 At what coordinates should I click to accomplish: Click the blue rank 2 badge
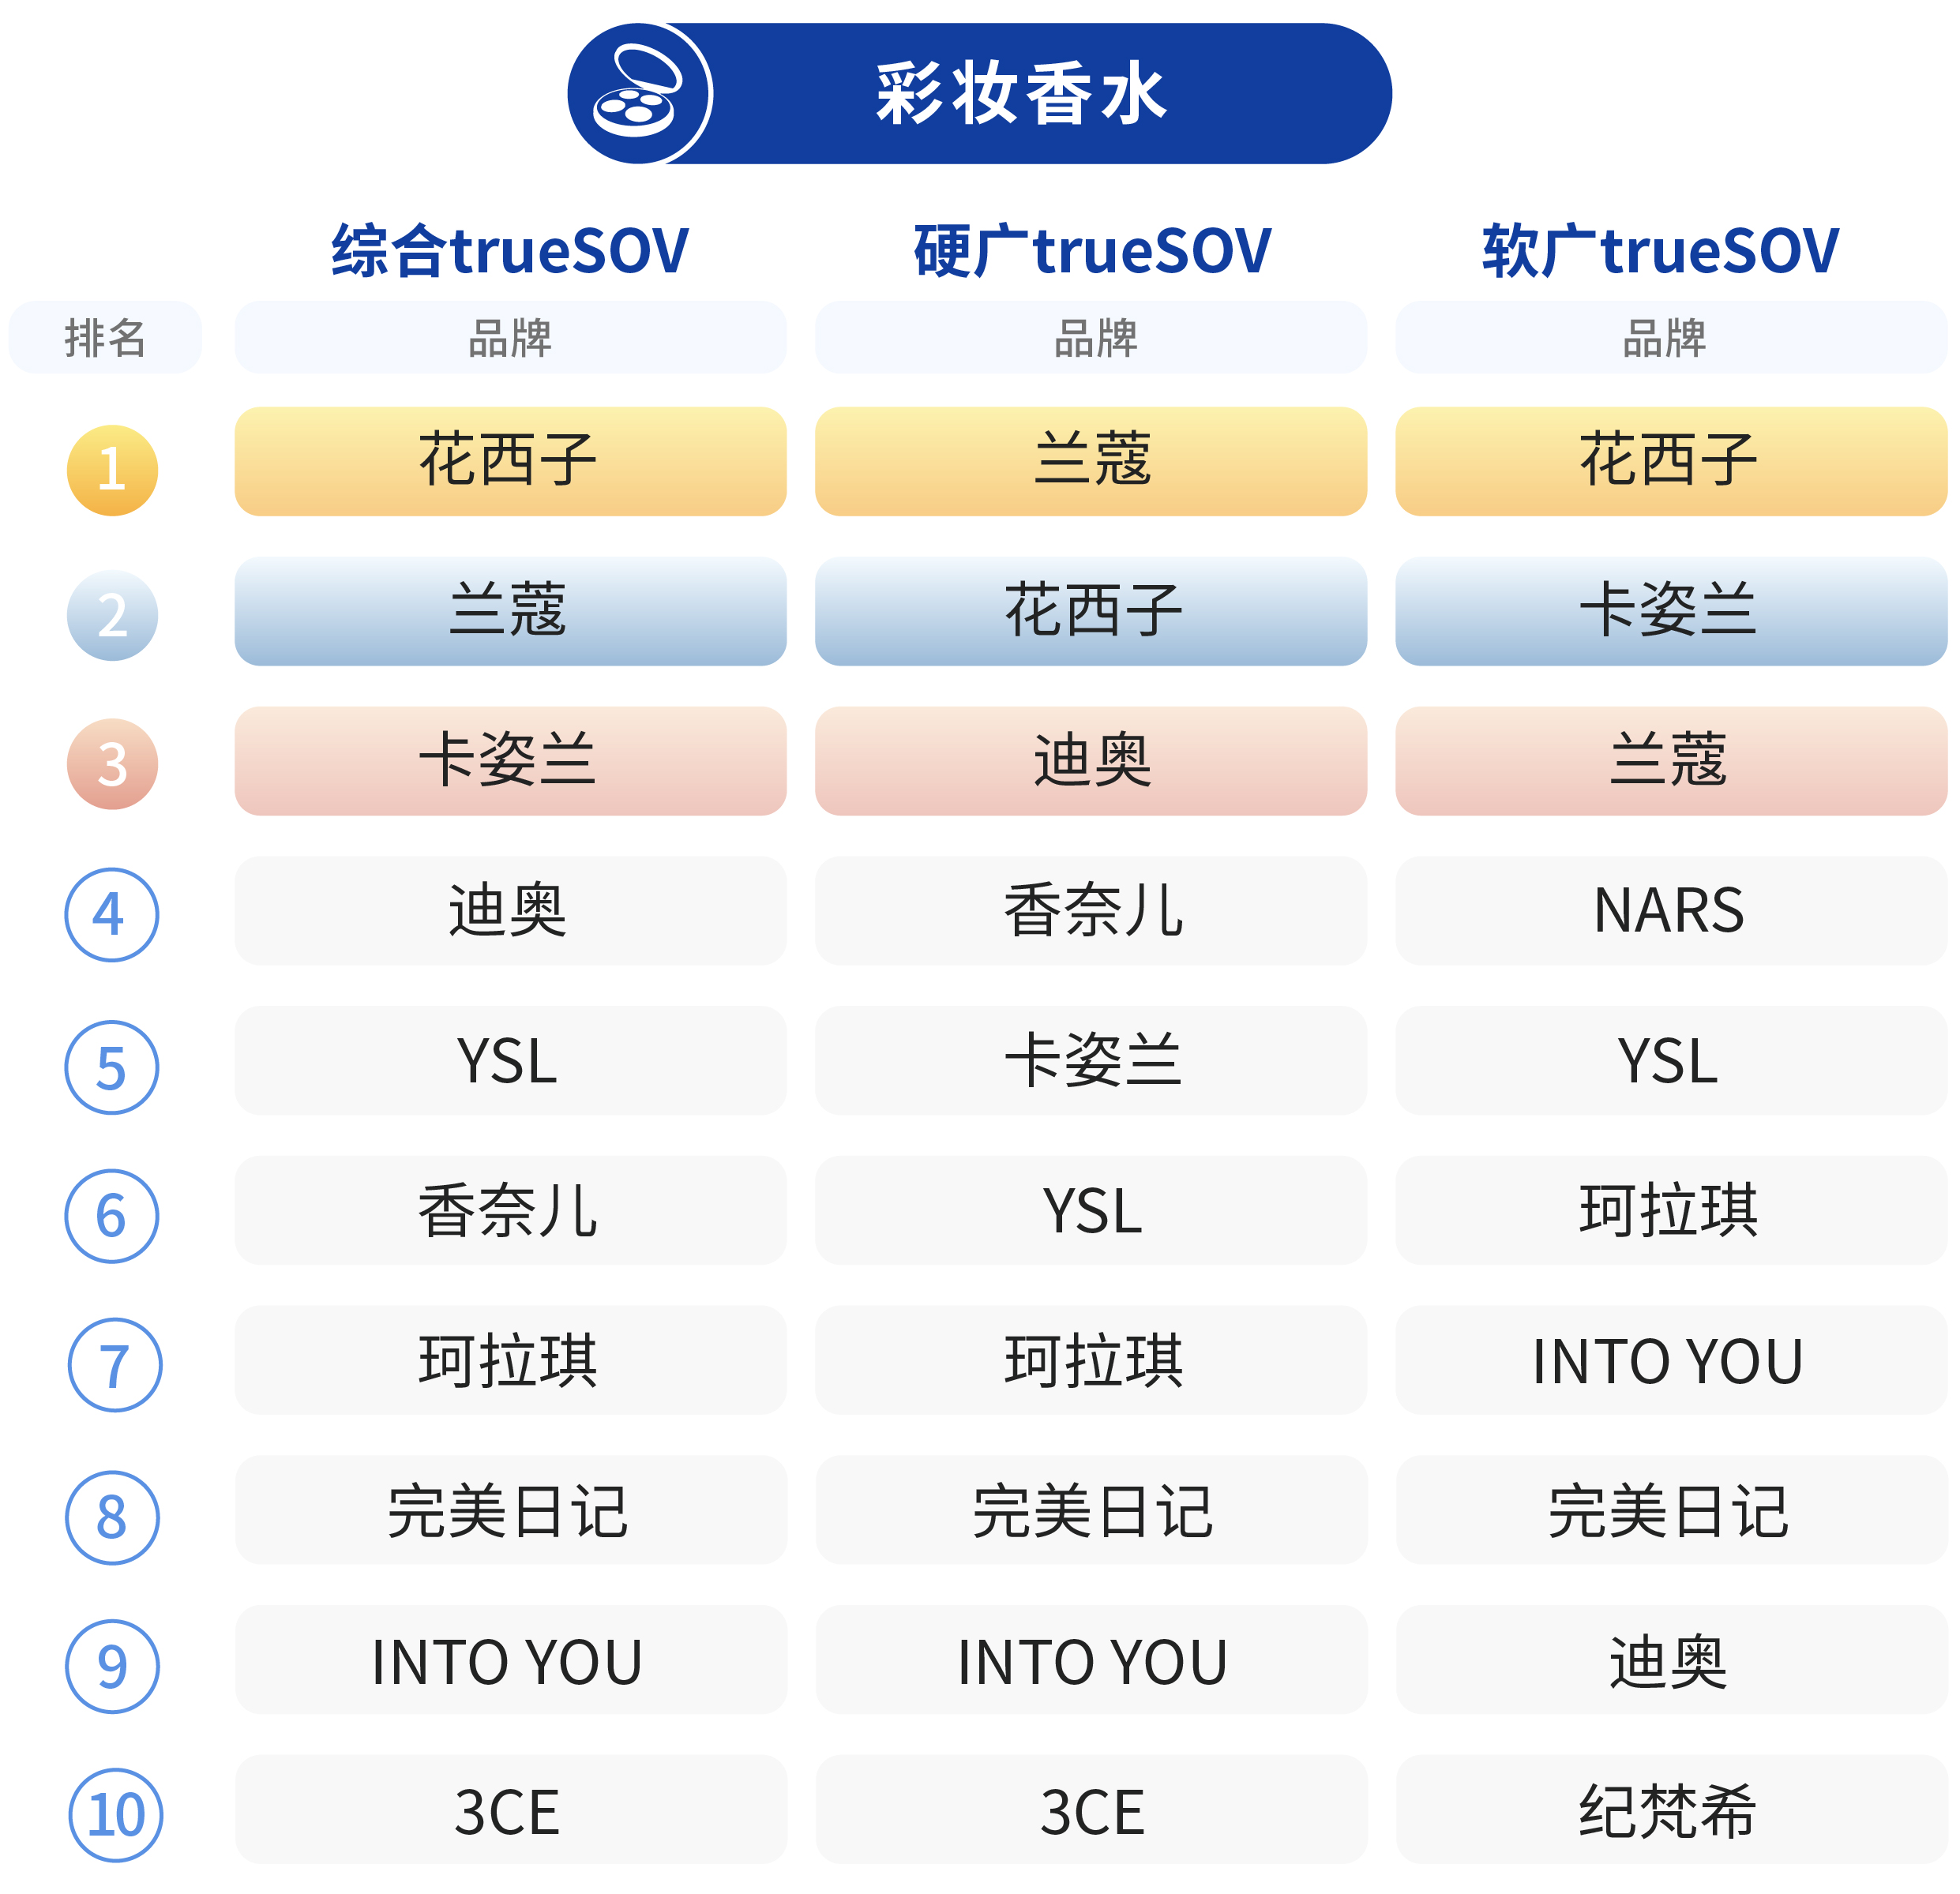point(112,615)
